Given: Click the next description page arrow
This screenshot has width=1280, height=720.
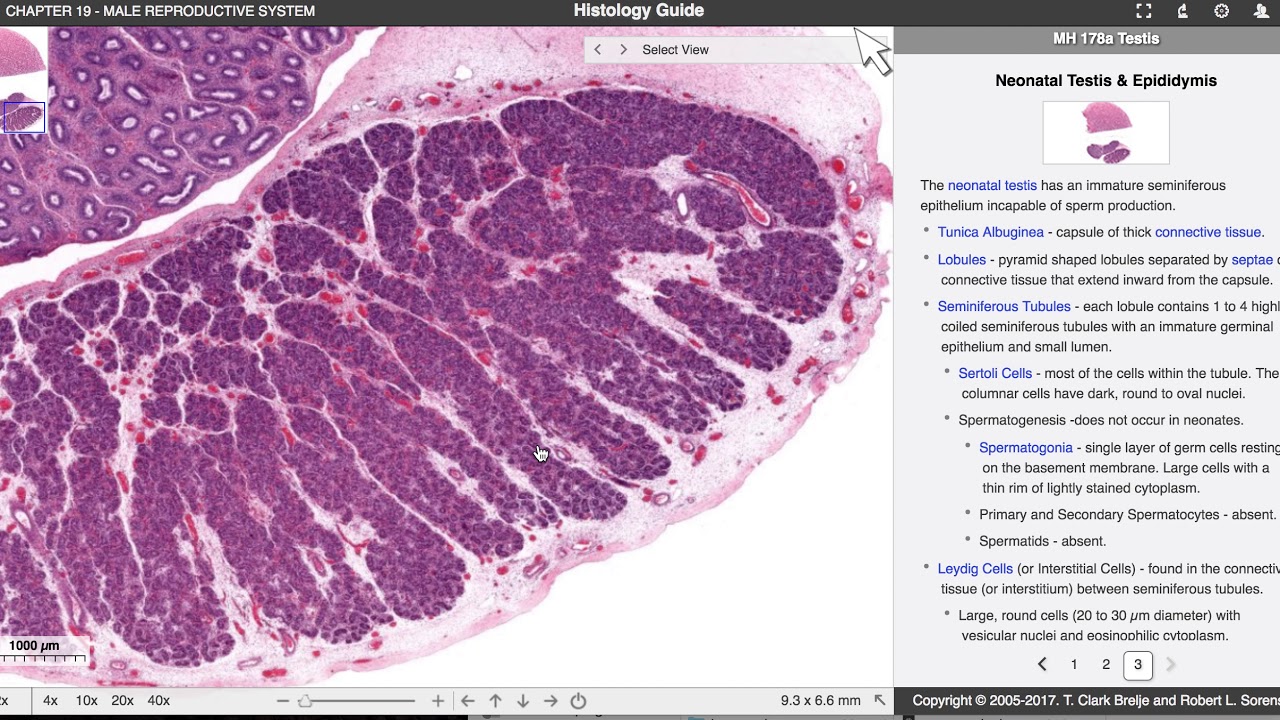Looking at the screenshot, I should (1170, 665).
